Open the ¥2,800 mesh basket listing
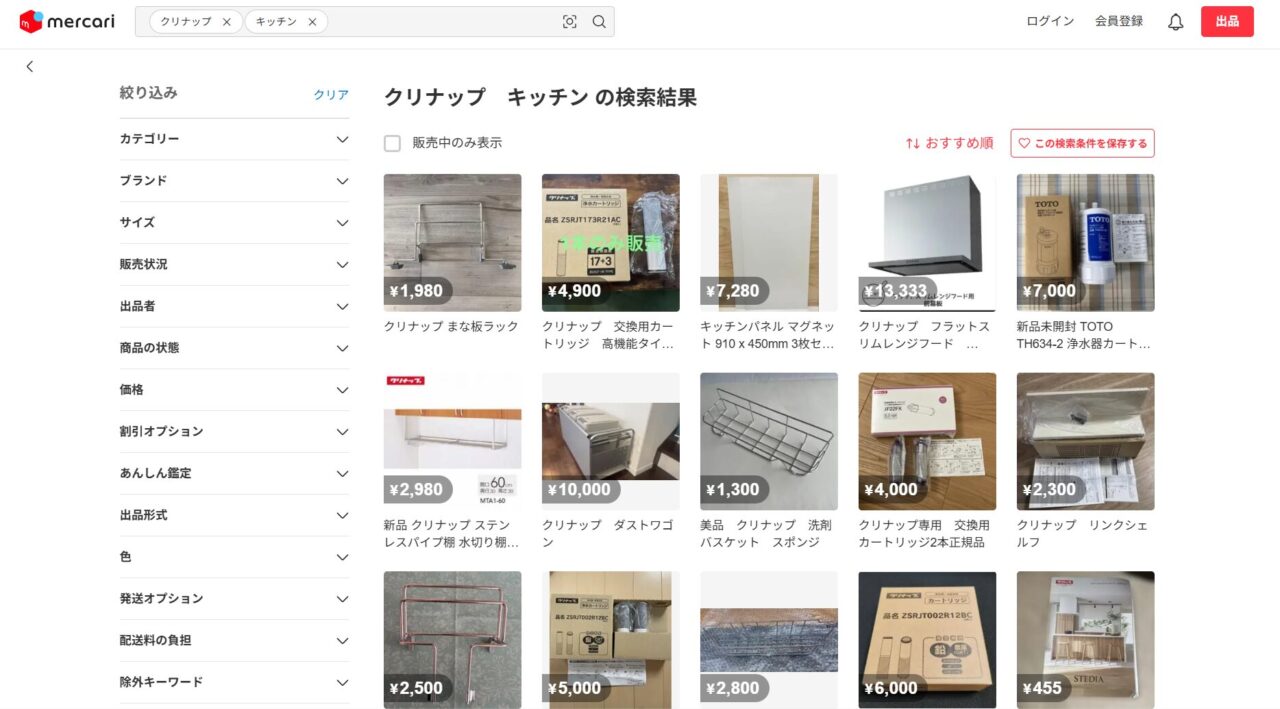This screenshot has height=709, width=1280. 769,640
